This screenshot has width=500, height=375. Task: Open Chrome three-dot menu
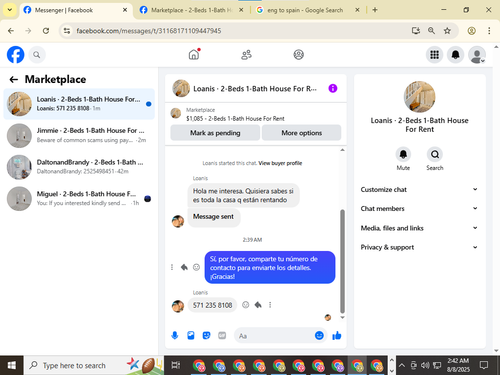coord(489,31)
